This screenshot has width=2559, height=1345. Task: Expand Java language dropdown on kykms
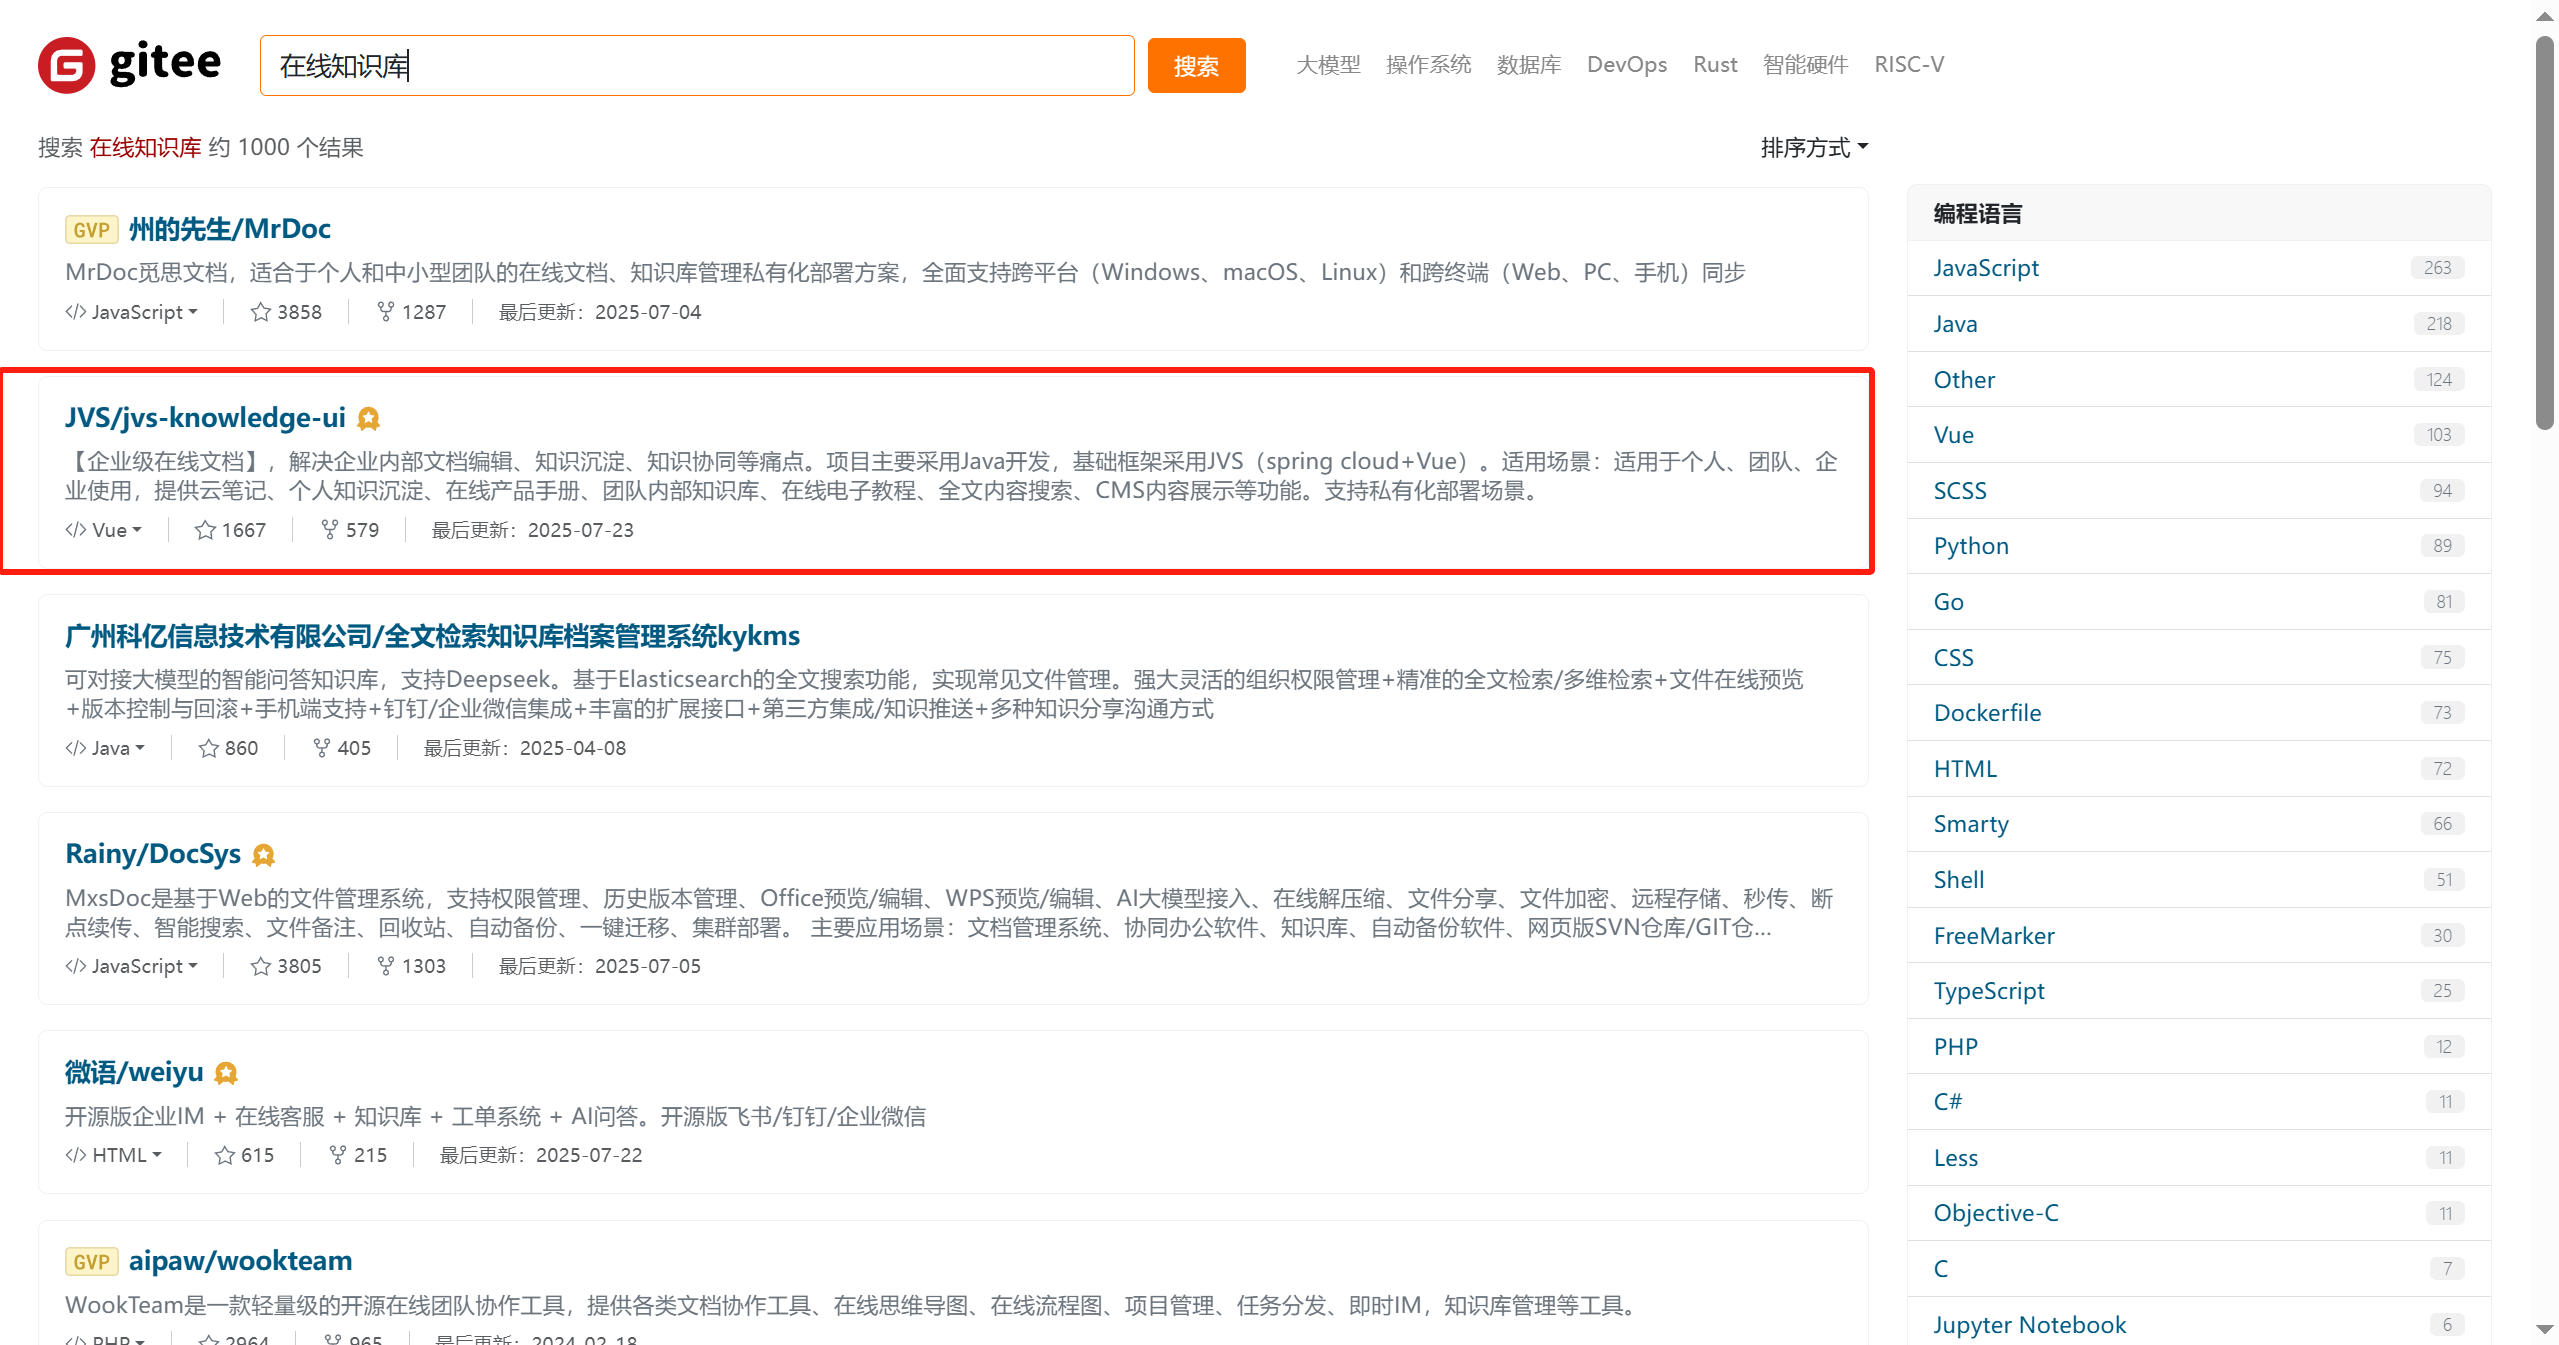pyautogui.click(x=105, y=748)
